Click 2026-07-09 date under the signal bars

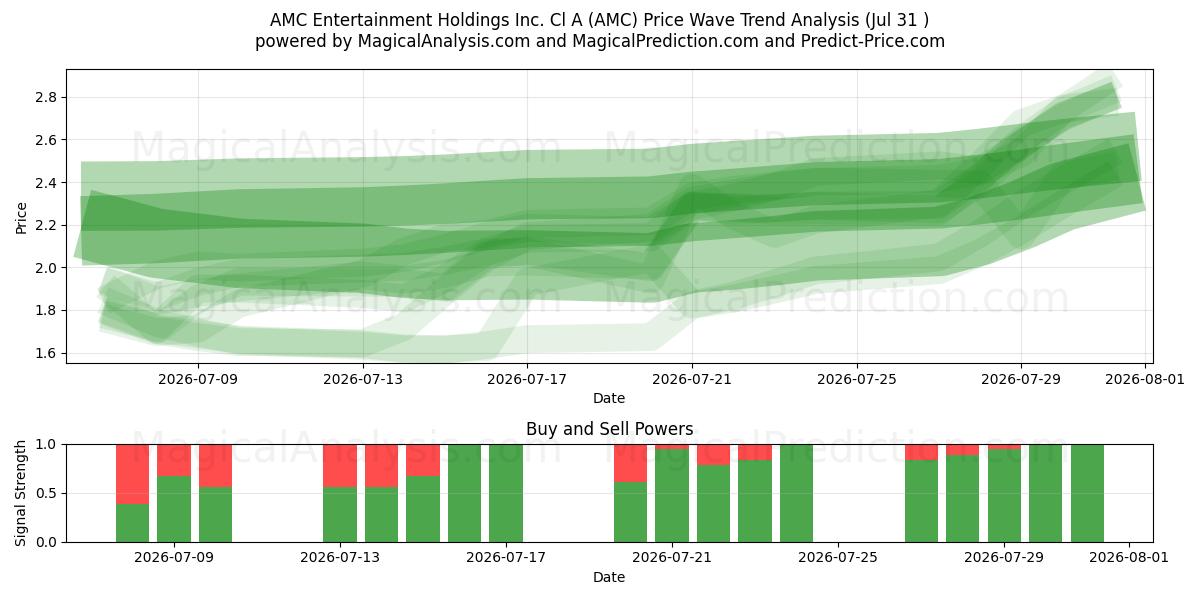175,558
